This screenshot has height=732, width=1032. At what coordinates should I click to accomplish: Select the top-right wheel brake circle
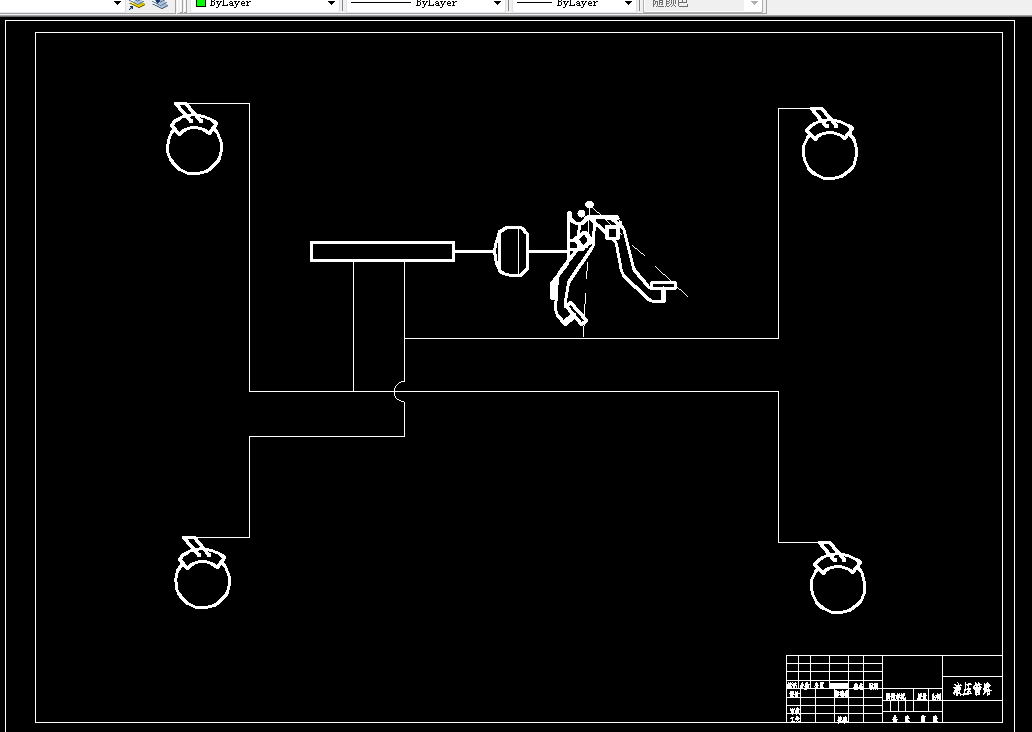(x=830, y=151)
